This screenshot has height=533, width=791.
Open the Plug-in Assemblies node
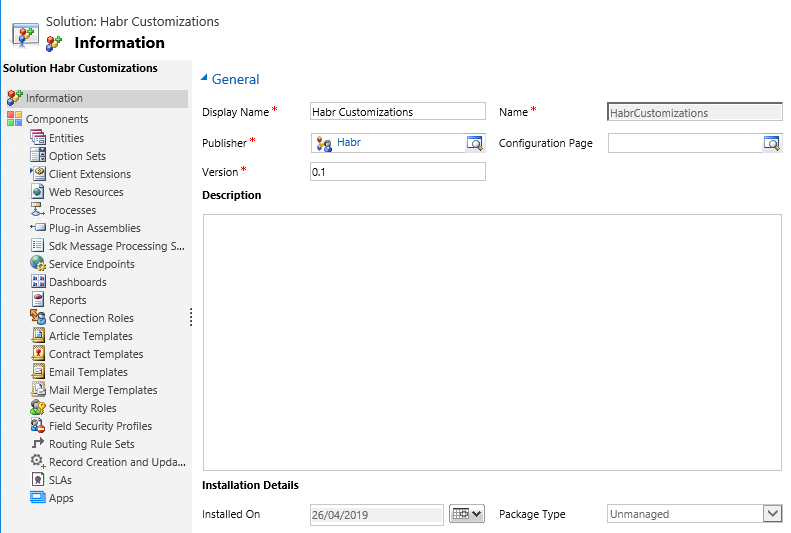coord(94,228)
